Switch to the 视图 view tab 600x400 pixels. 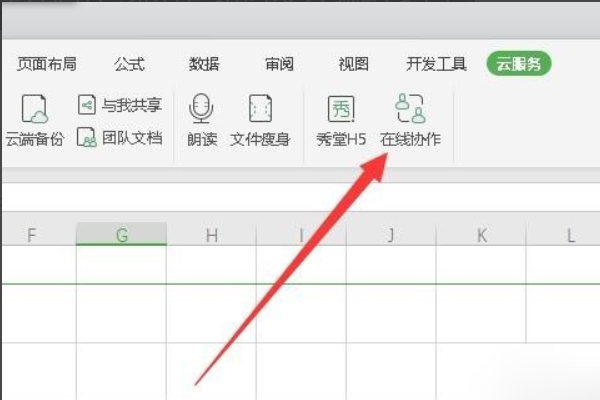354,64
